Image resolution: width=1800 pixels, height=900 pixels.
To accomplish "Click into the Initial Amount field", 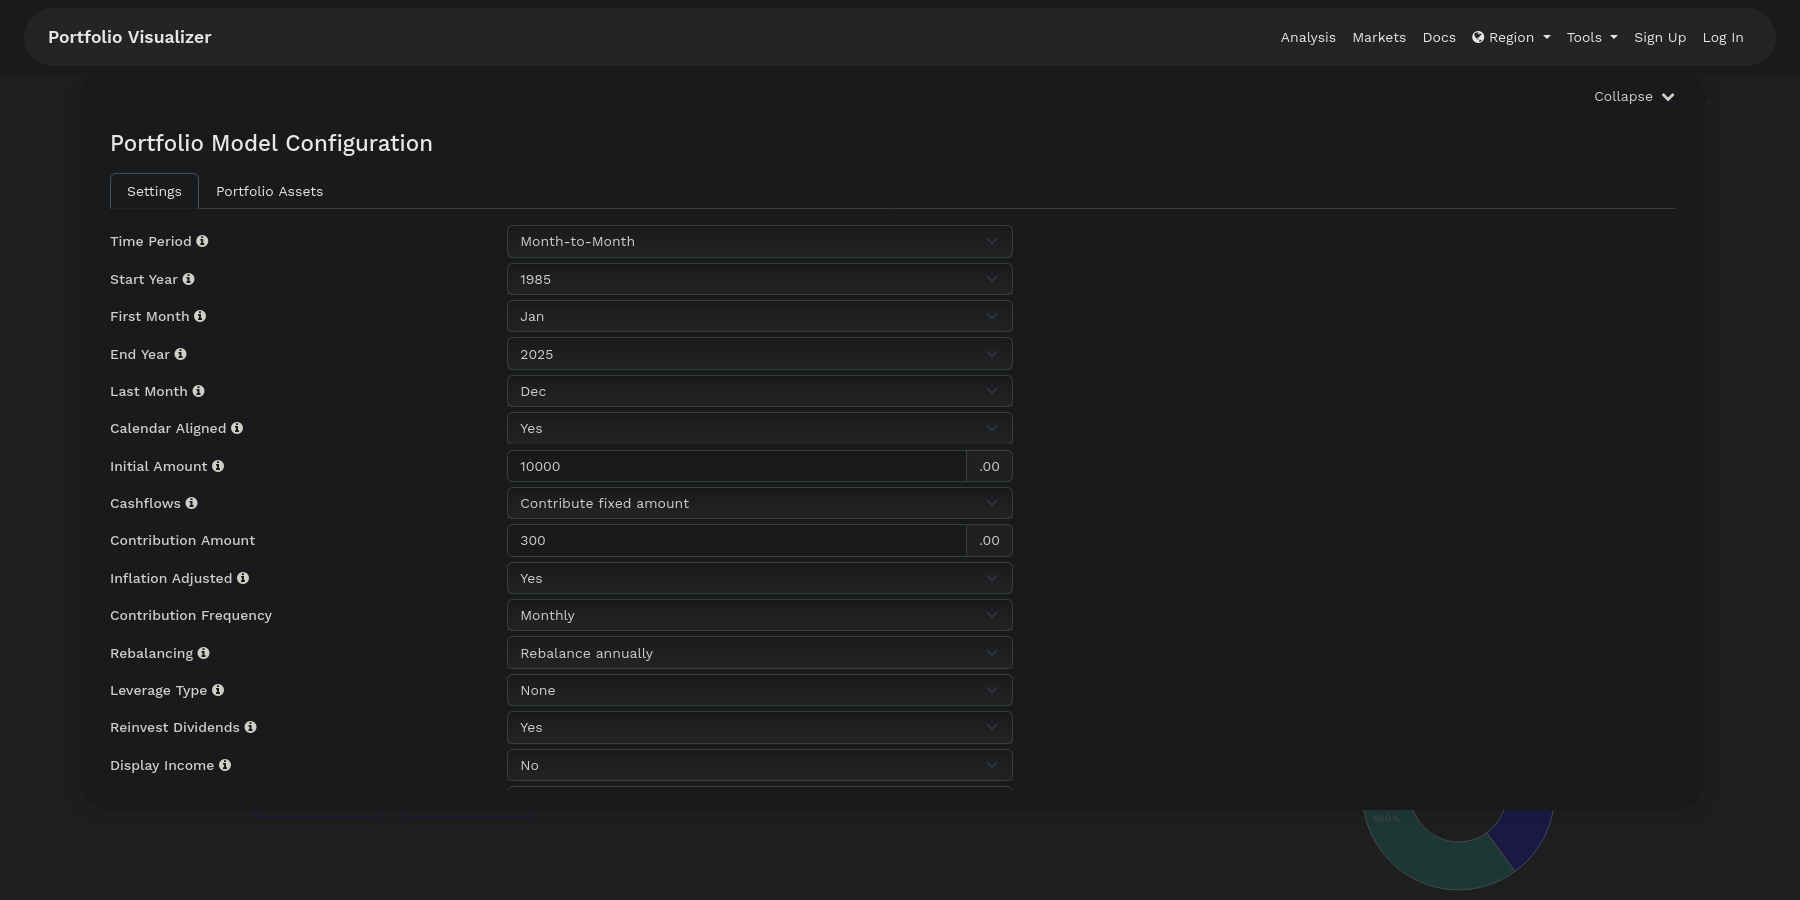I will coord(737,466).
